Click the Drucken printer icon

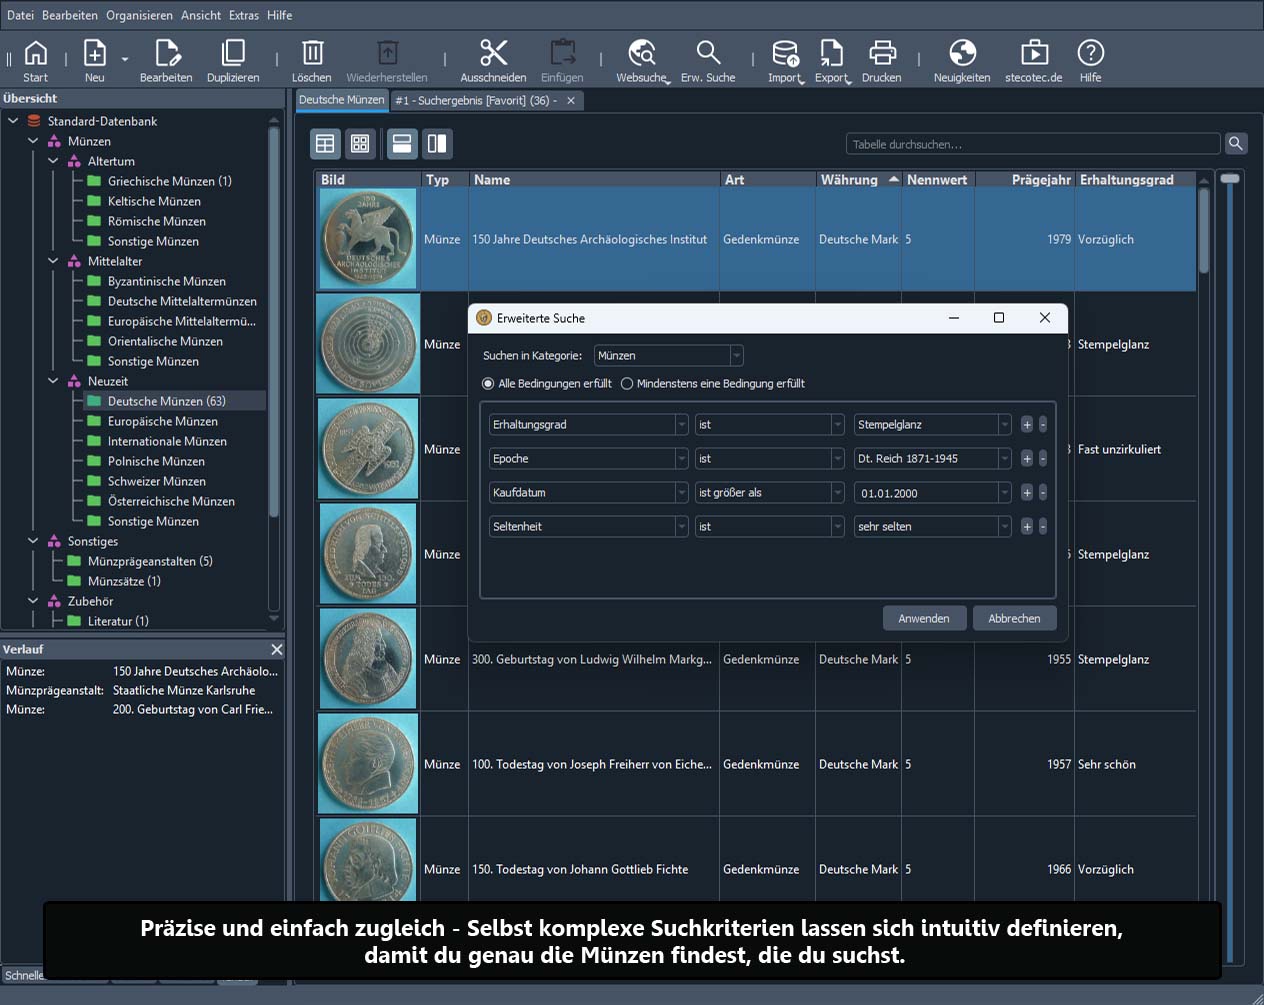pos(881,53)
